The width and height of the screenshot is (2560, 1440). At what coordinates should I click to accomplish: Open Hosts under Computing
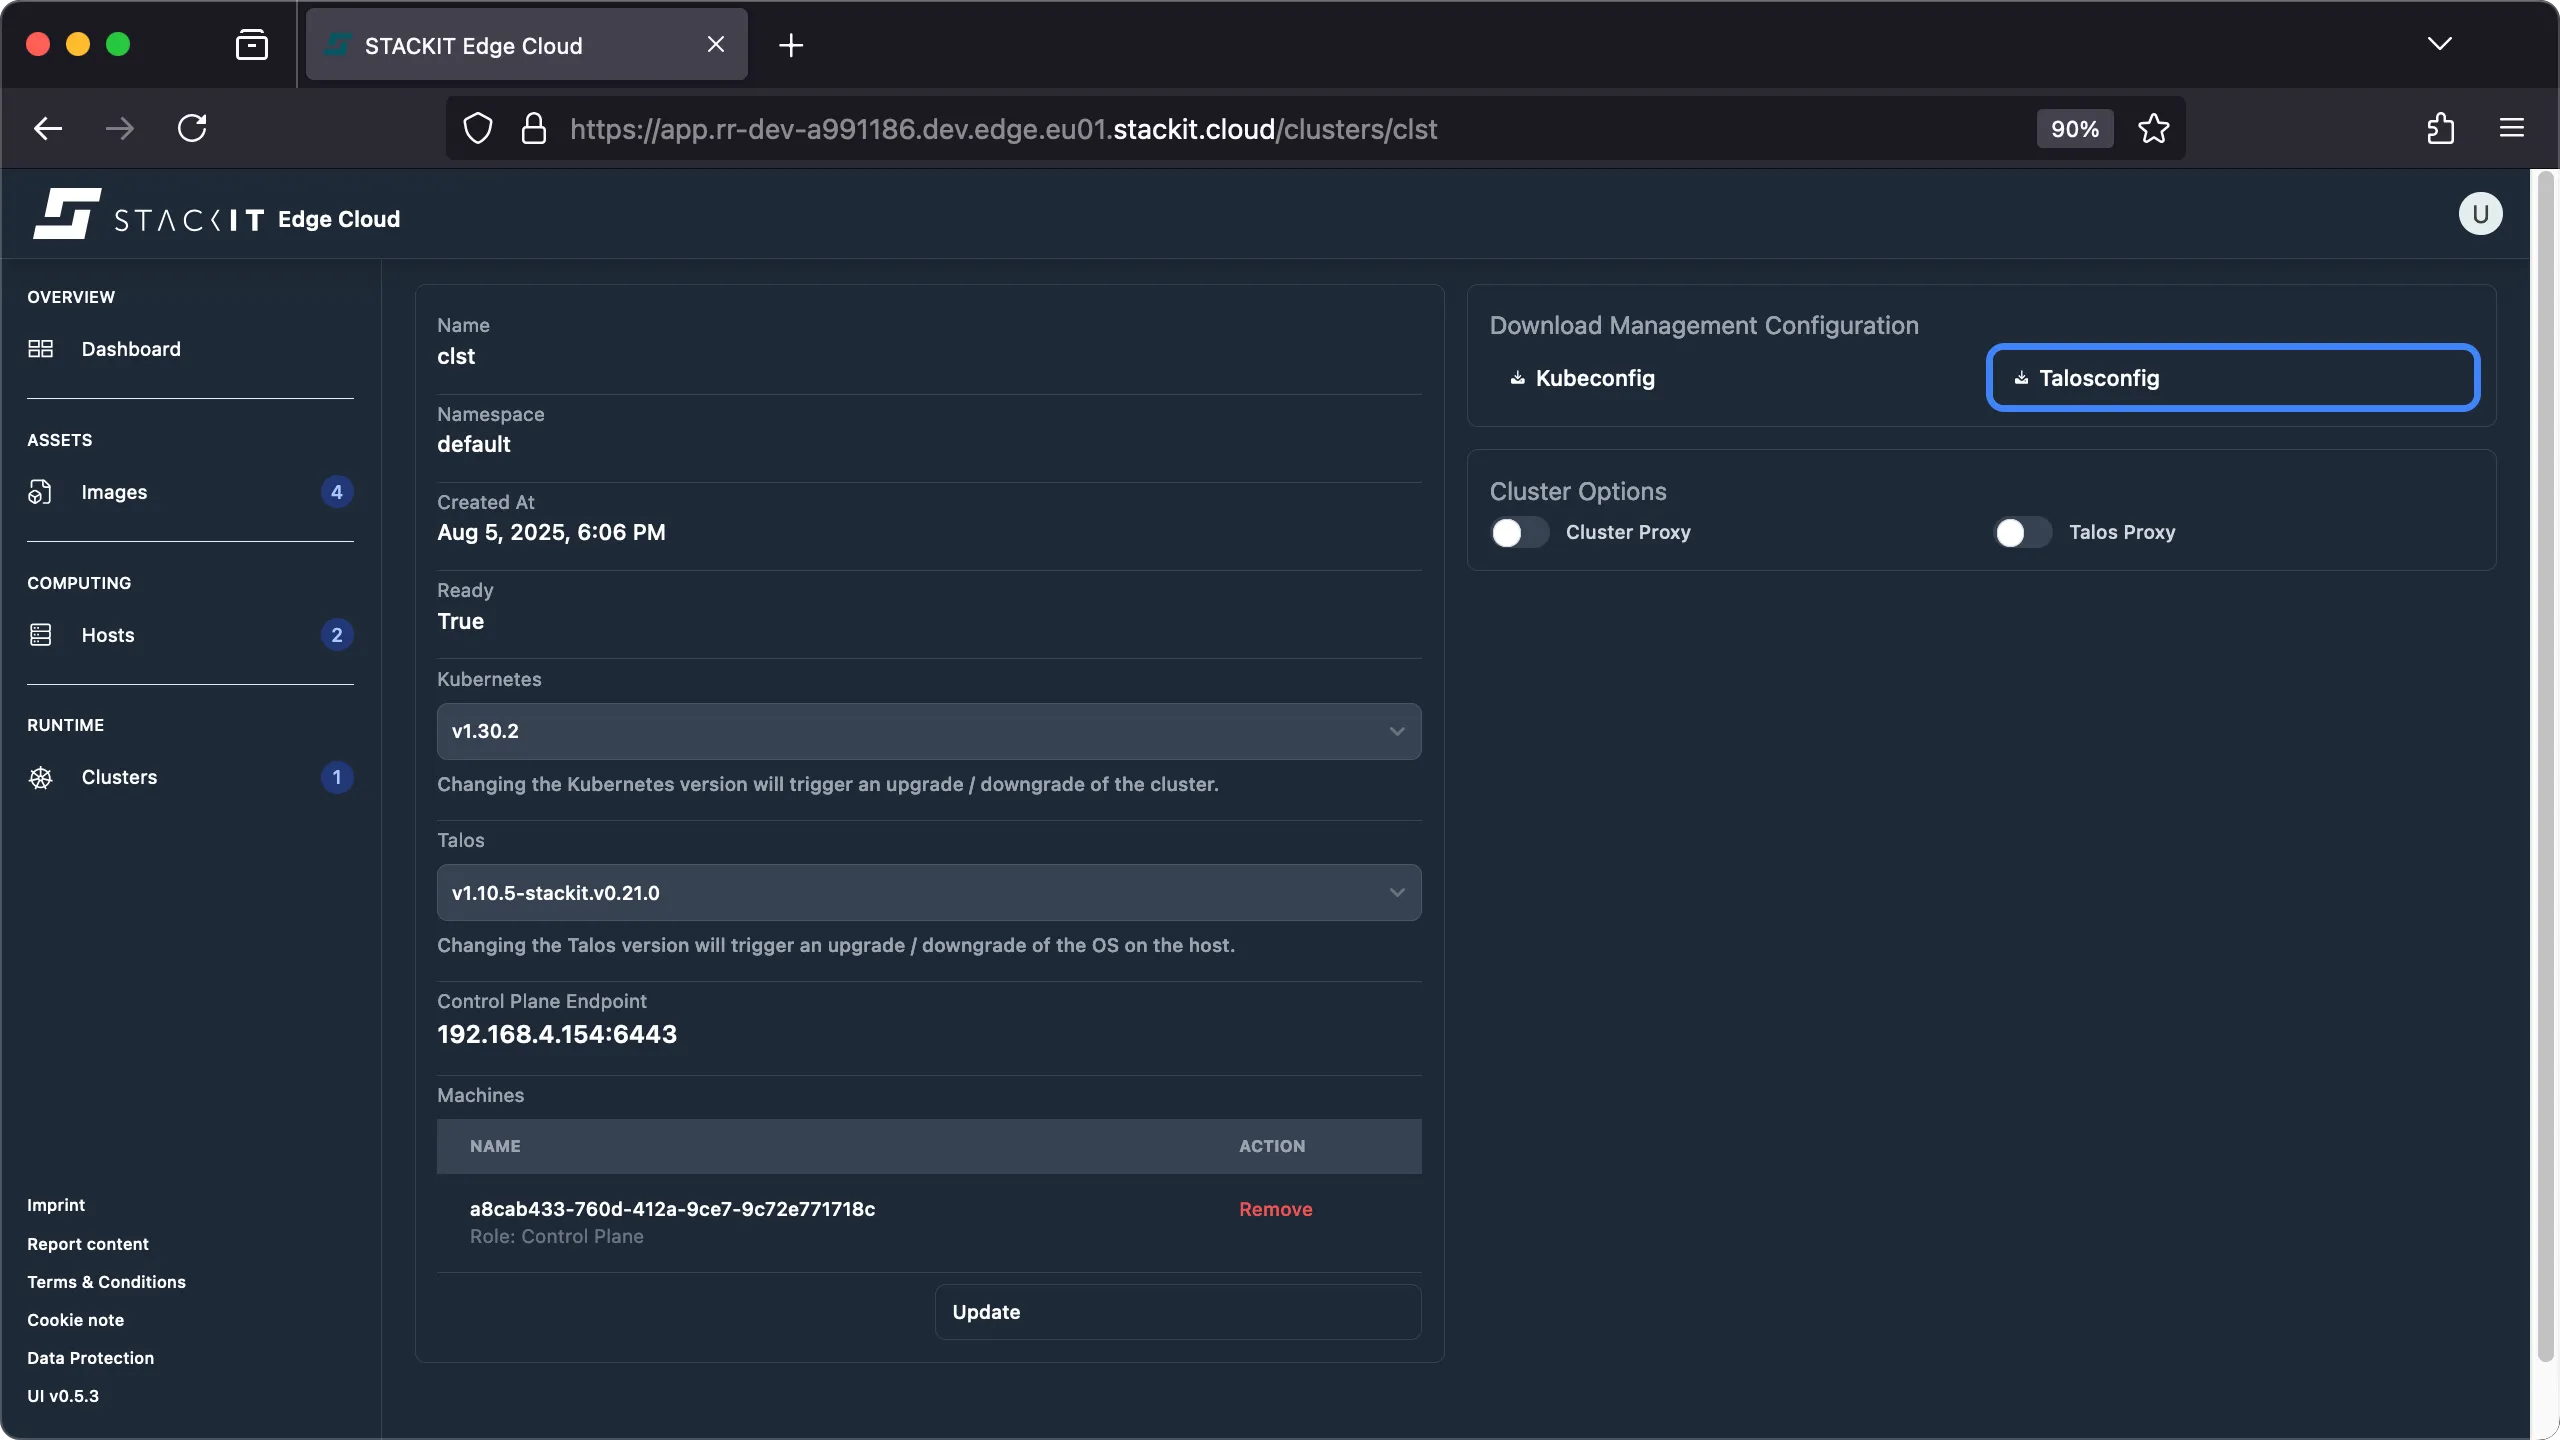point(108,634)
